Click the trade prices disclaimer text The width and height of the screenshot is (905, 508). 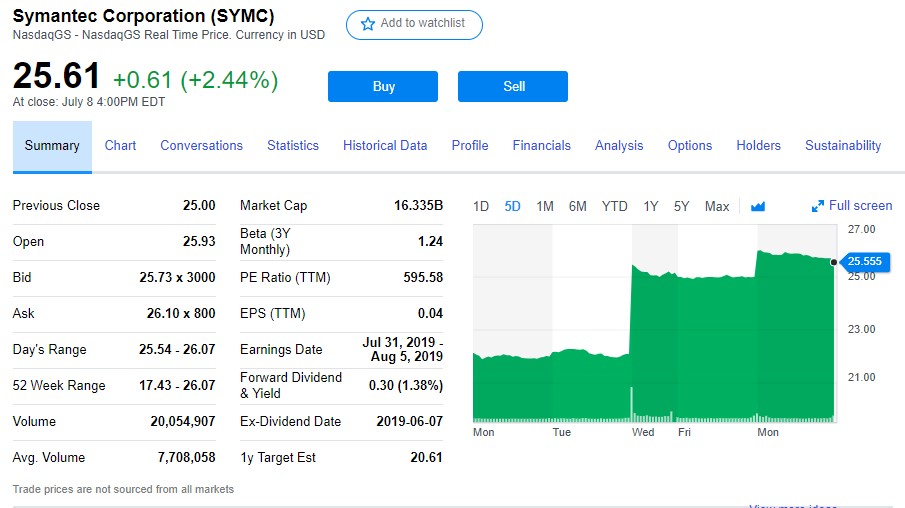[x=123, y=489]
